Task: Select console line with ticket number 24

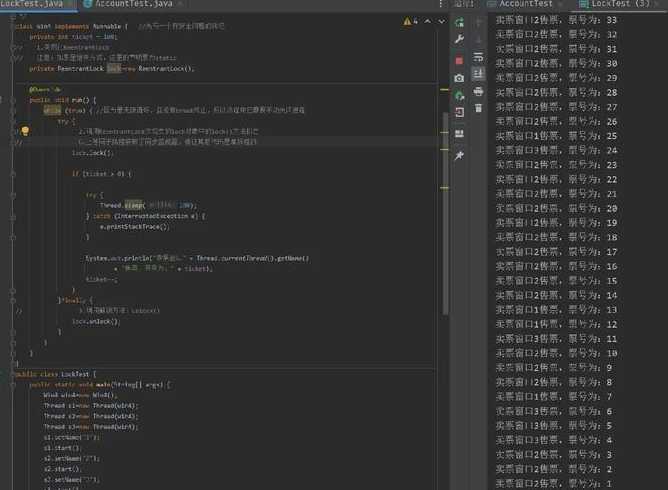Action: click(556, 150)
